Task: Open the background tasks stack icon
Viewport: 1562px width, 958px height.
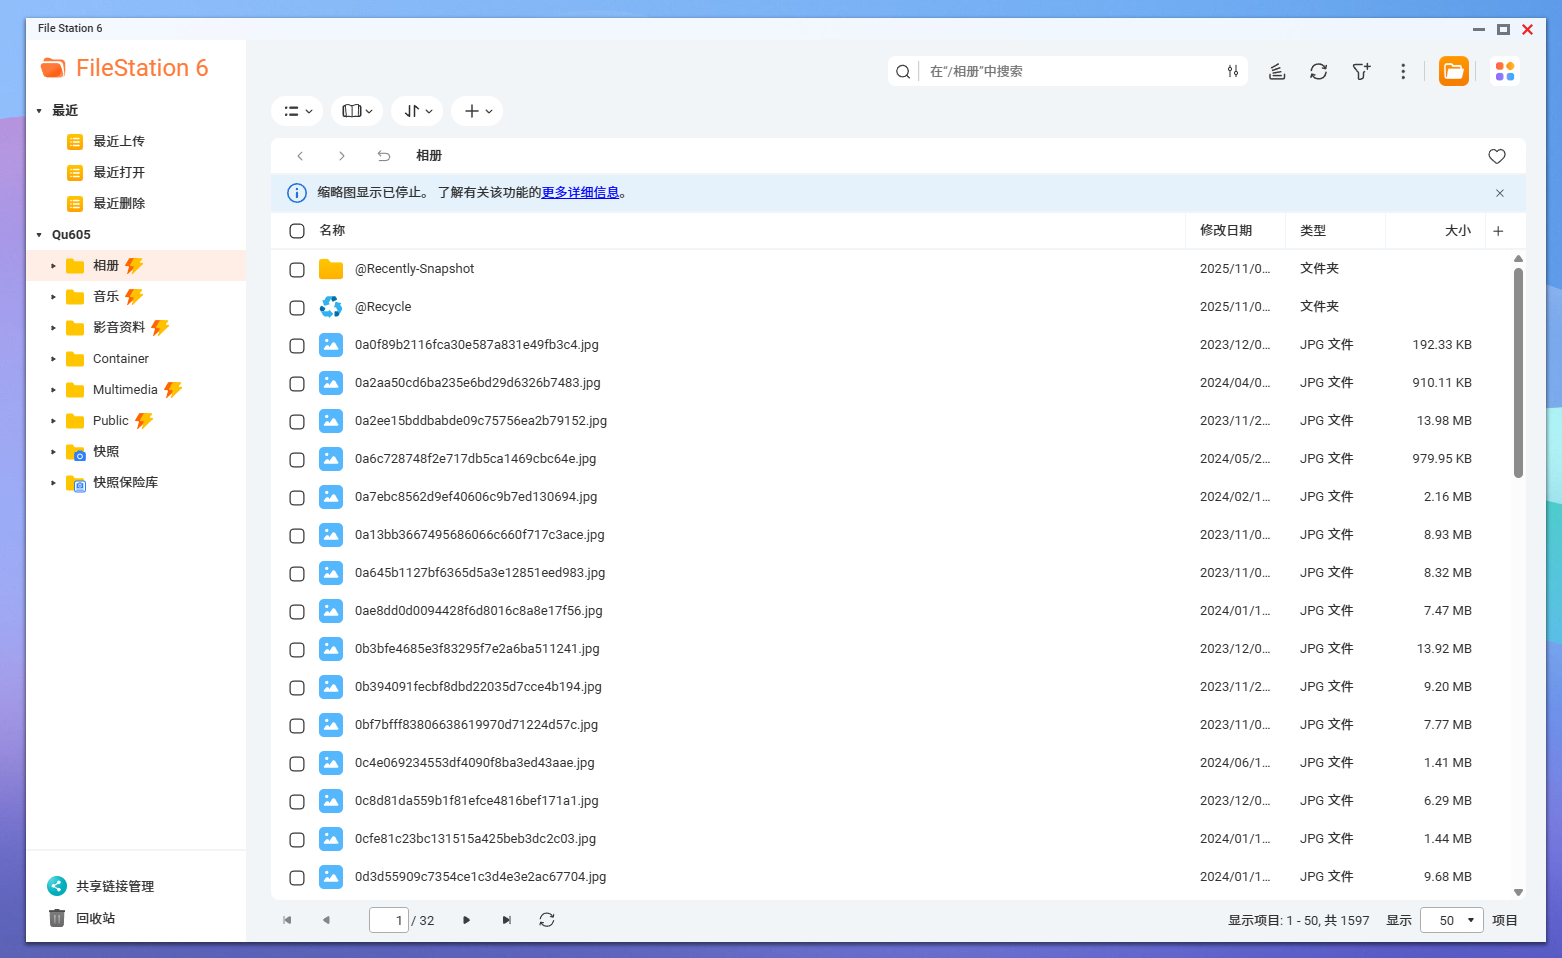Action: [x=1276, y=71]
